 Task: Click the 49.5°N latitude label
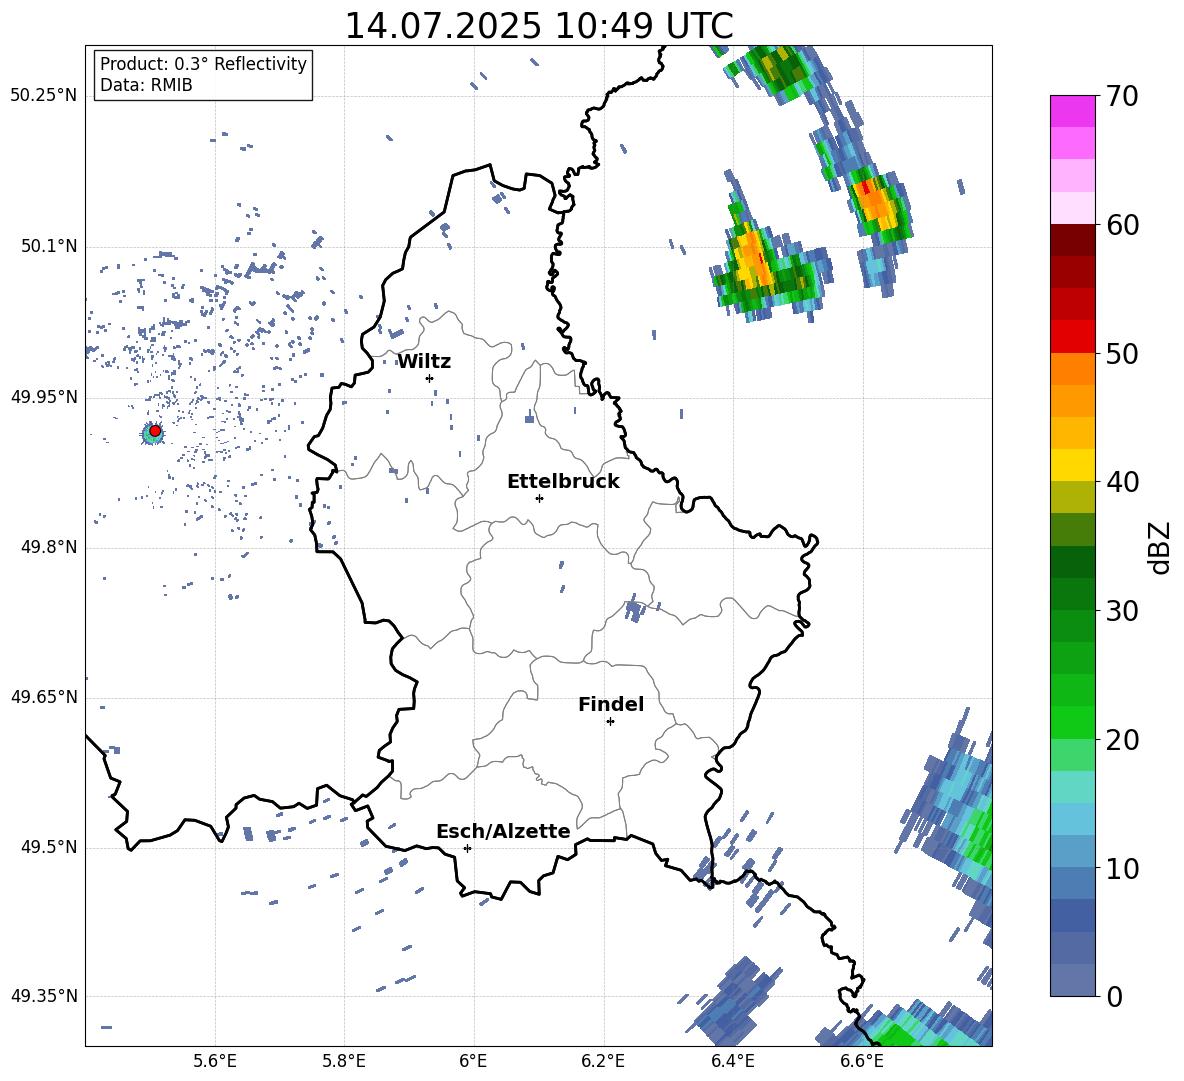pos(48,846)
